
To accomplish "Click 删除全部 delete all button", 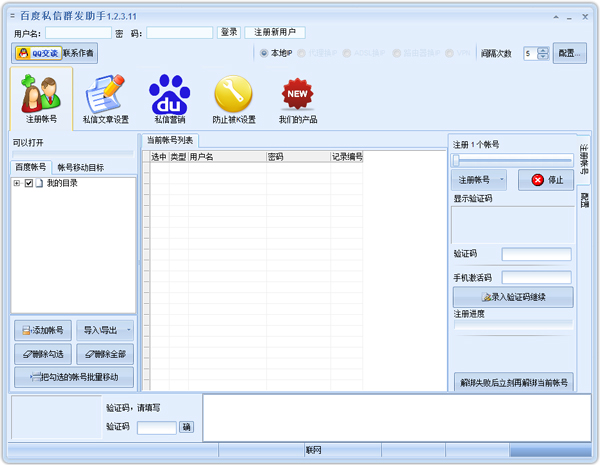I will tap(105, 354).
